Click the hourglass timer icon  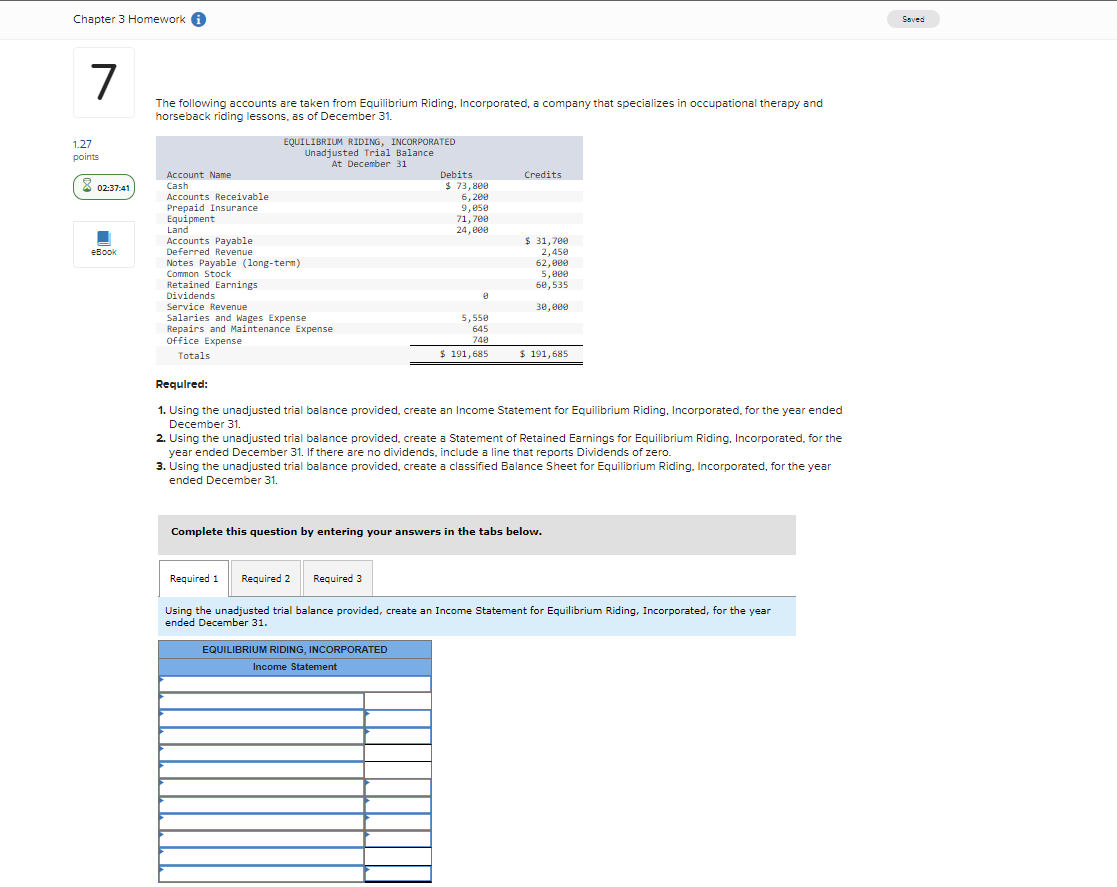(87, 186)
